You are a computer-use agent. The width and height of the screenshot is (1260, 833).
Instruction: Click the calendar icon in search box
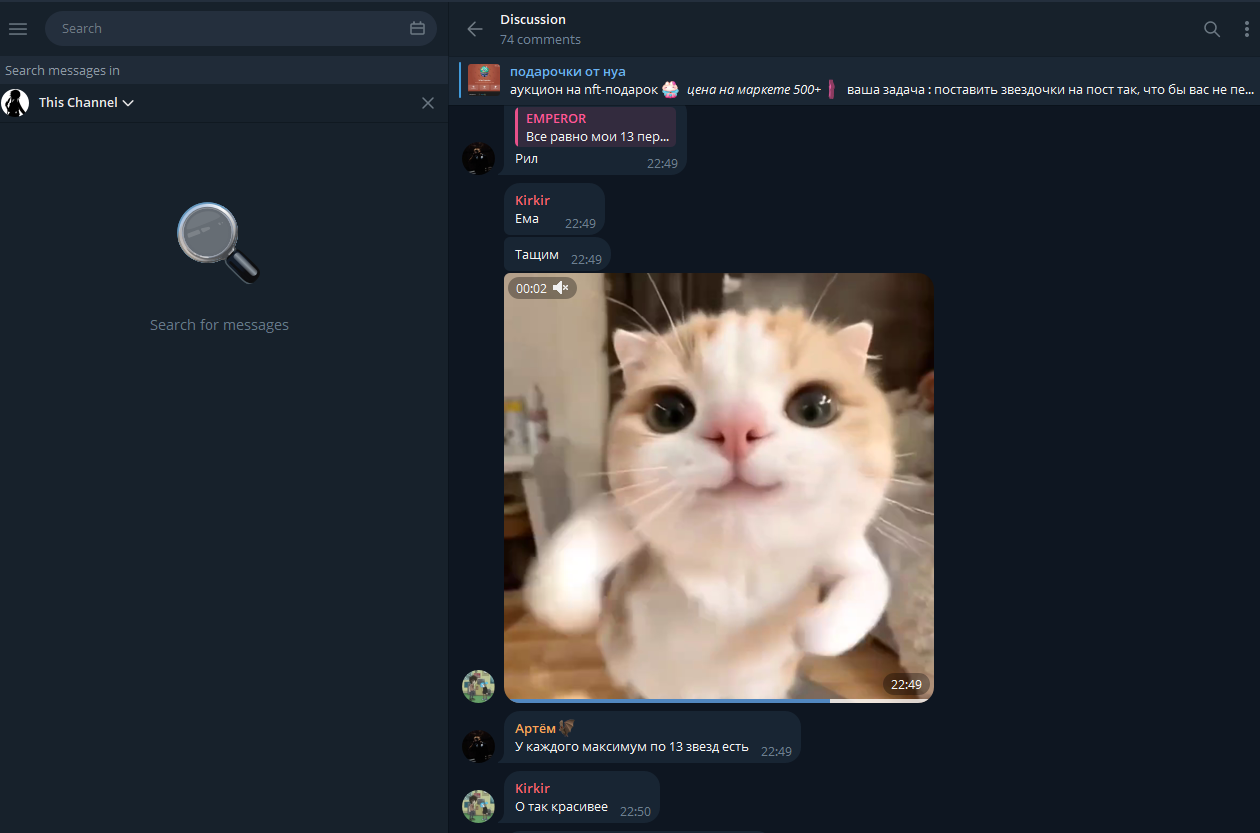tap(417, 29)
